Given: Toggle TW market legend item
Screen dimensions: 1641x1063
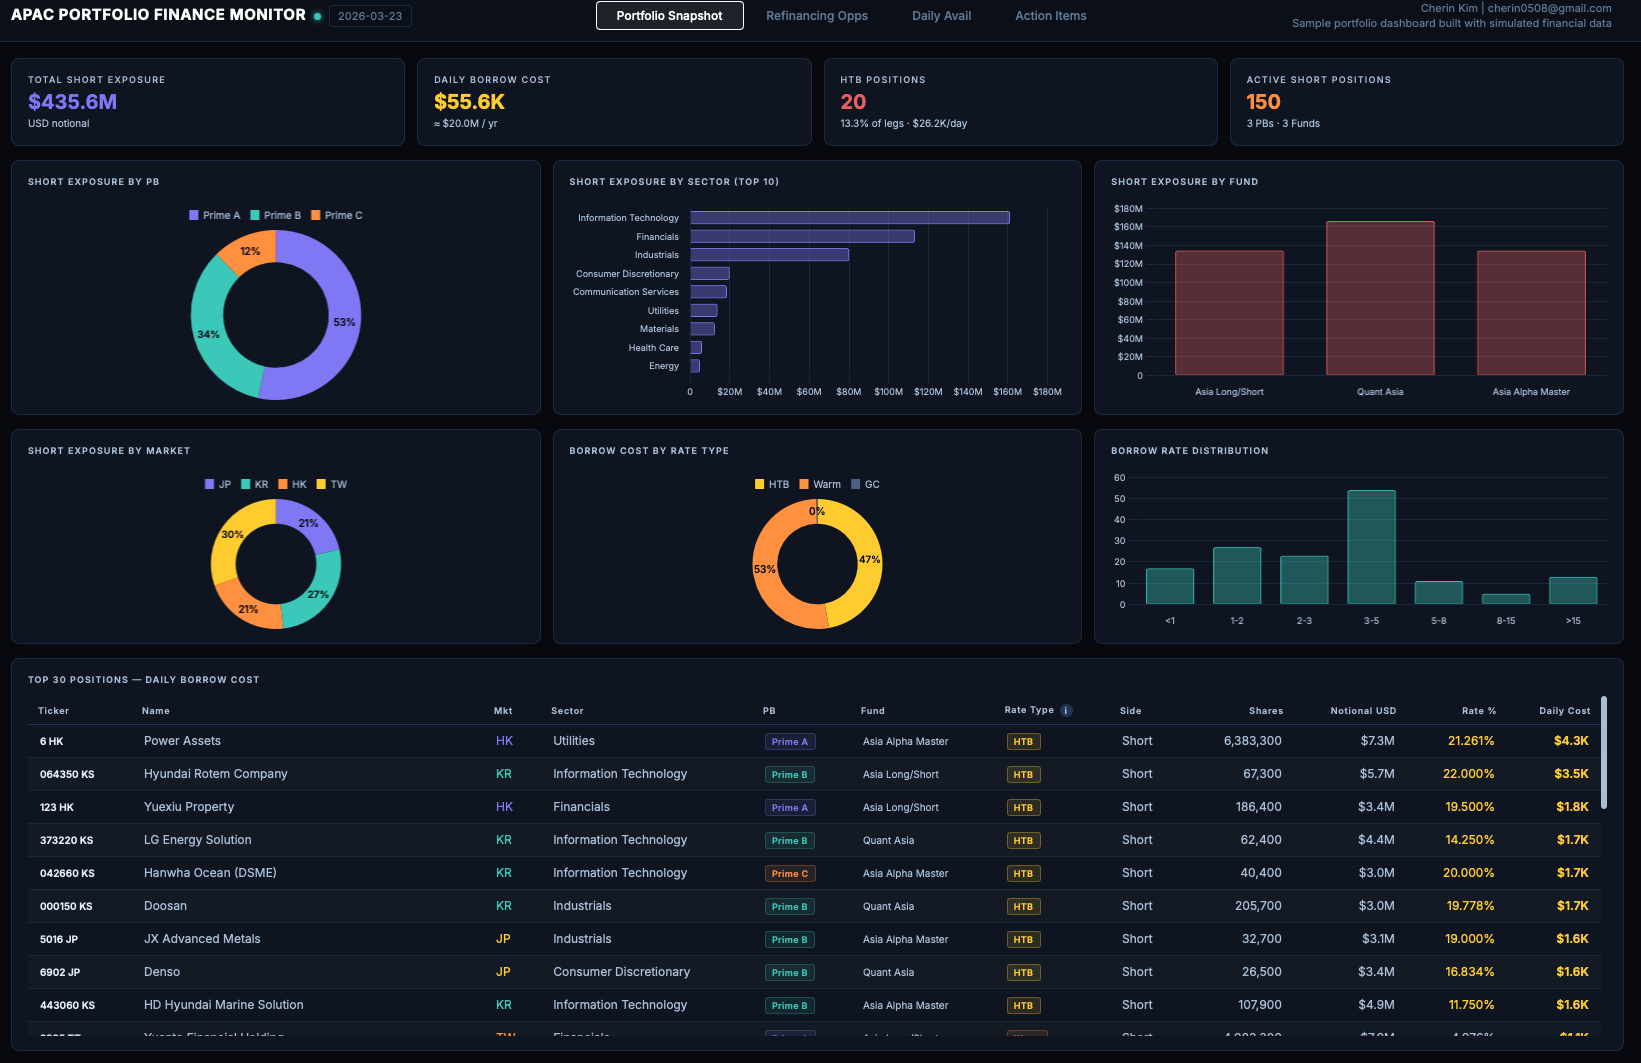Looking at the screenshot, I should click(x=331, y=484).
